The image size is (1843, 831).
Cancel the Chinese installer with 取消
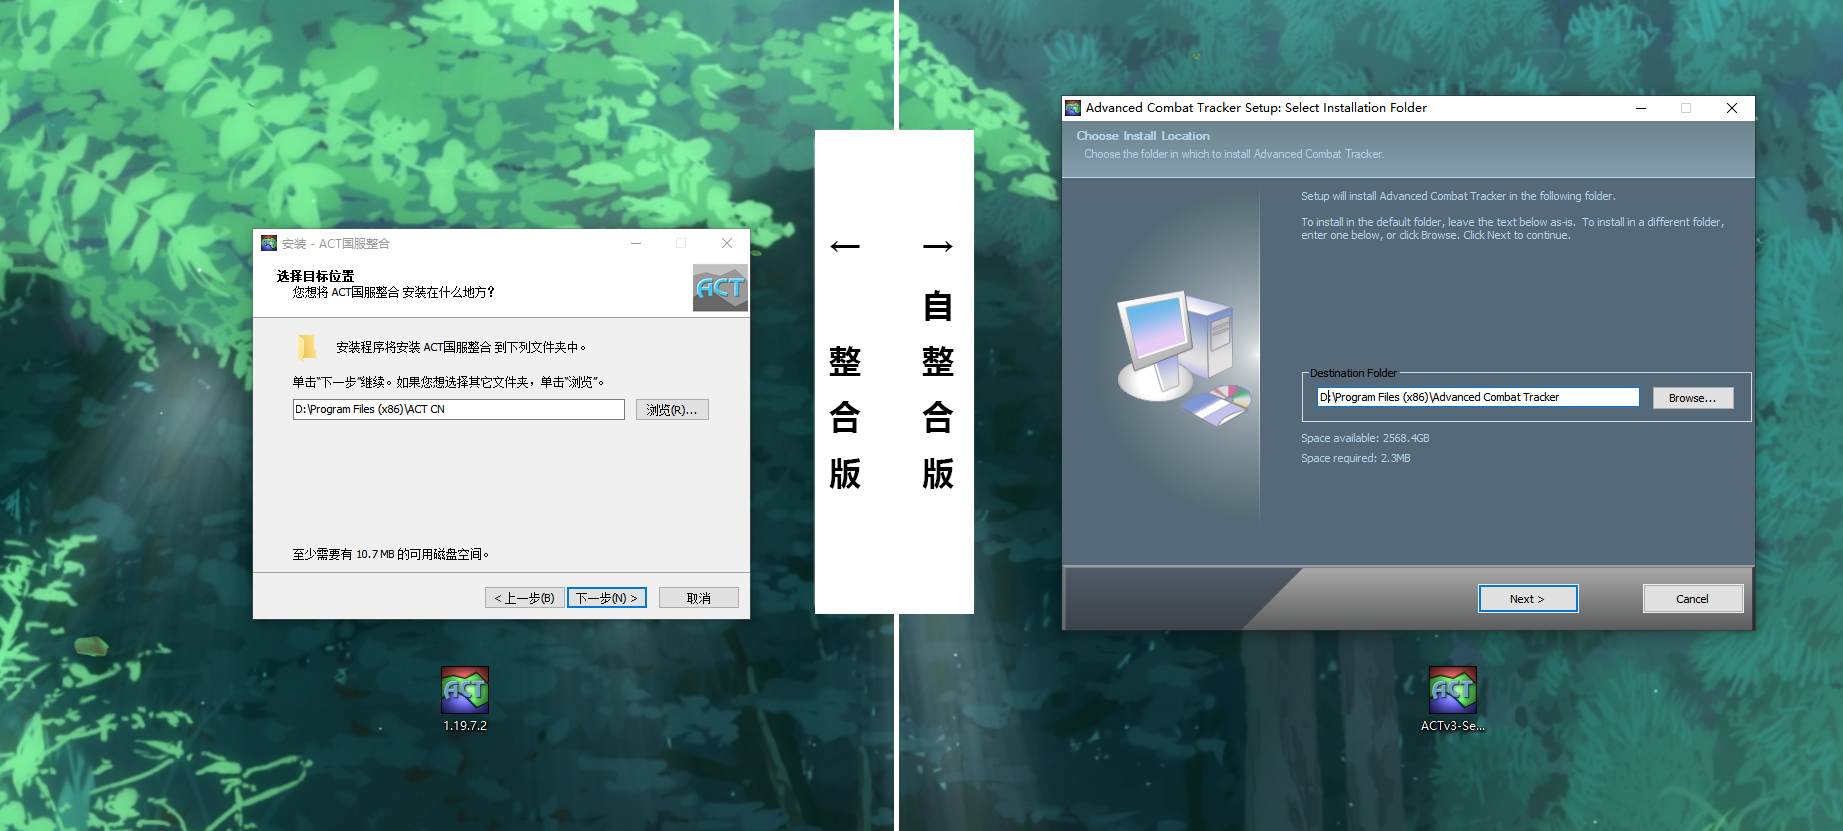pos(699,598)
